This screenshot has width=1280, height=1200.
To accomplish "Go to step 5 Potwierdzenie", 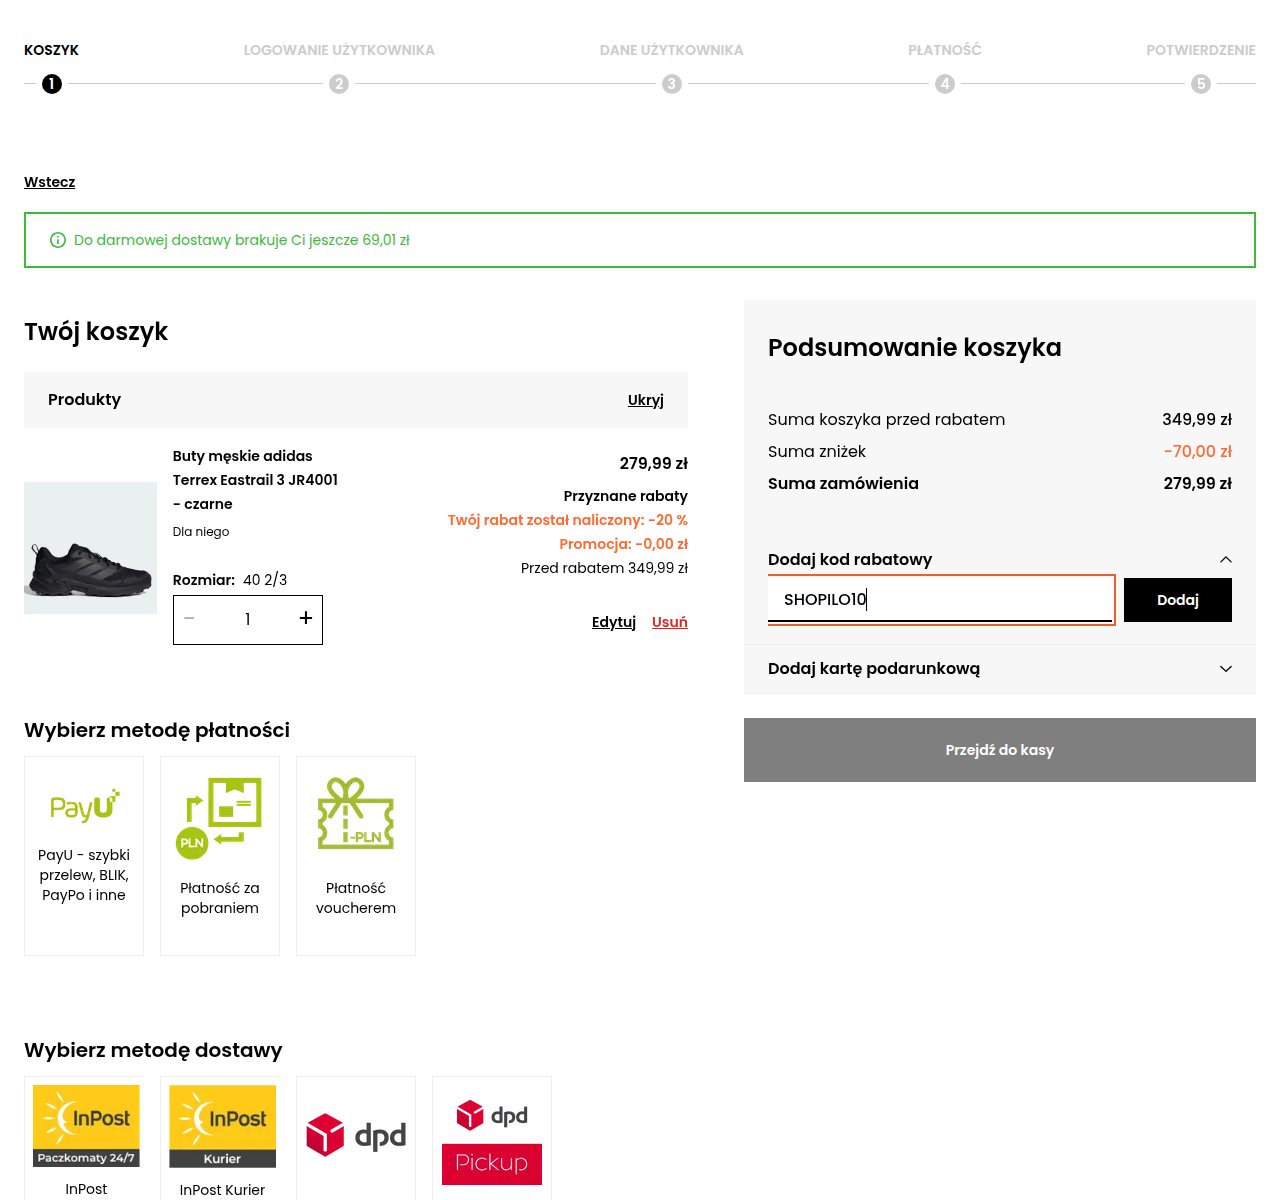I will coord(1201,84).
